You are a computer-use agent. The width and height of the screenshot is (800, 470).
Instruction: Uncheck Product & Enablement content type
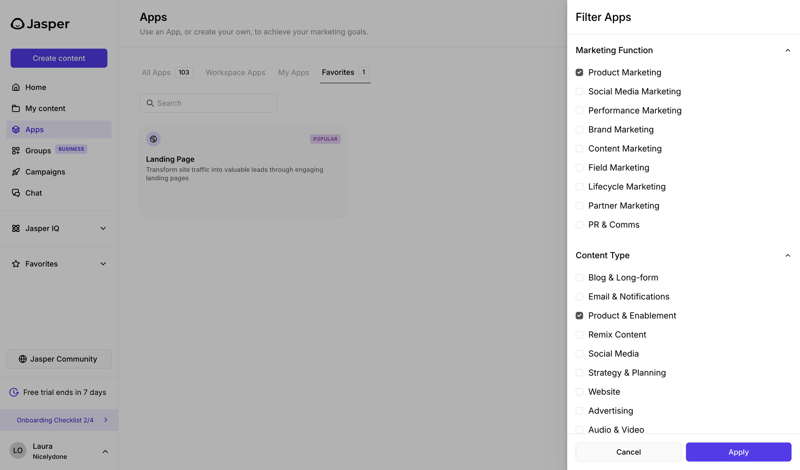579,315
